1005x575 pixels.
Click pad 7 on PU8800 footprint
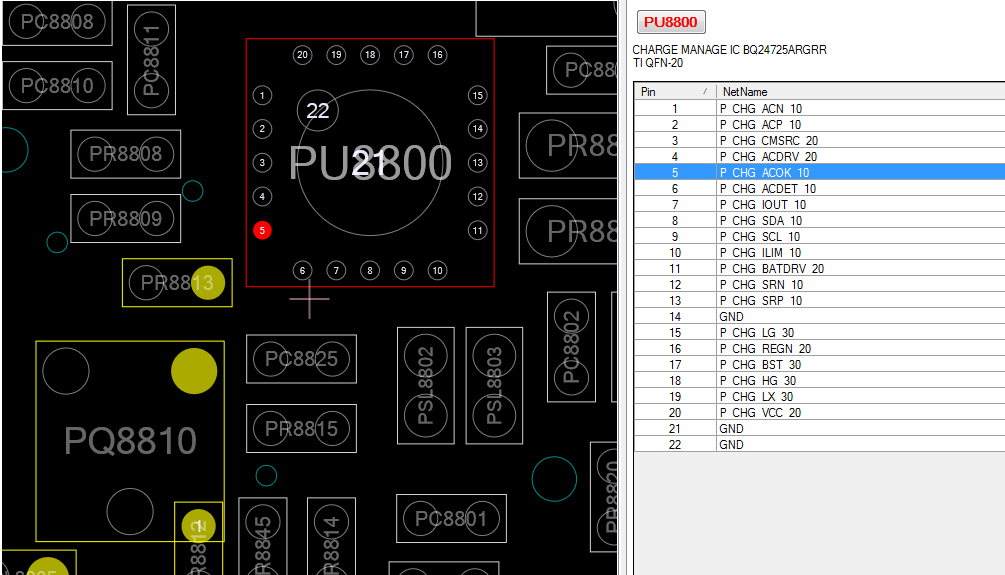[336, 271]
